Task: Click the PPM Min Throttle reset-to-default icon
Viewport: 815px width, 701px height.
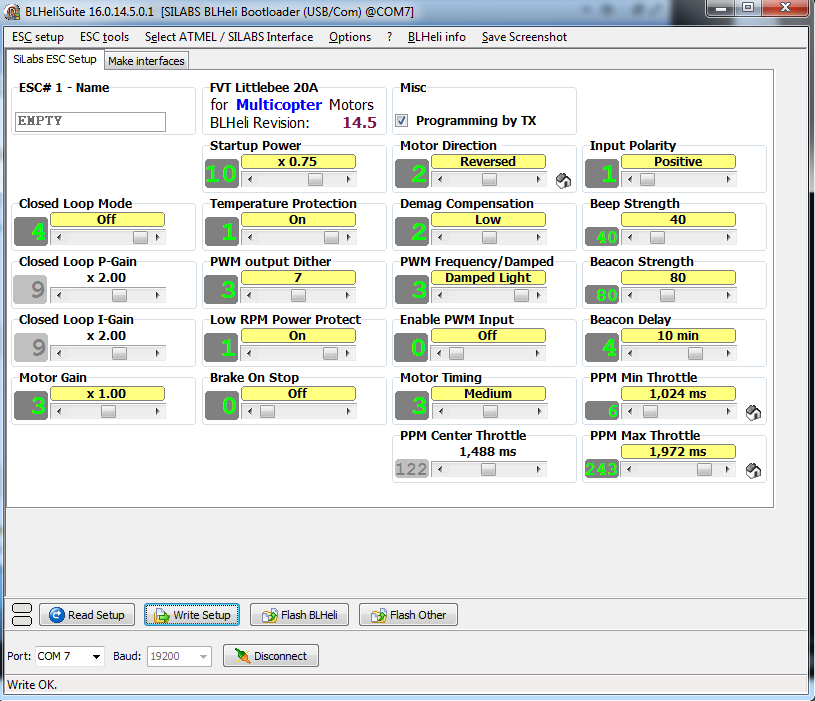Action: pos(753,413)
